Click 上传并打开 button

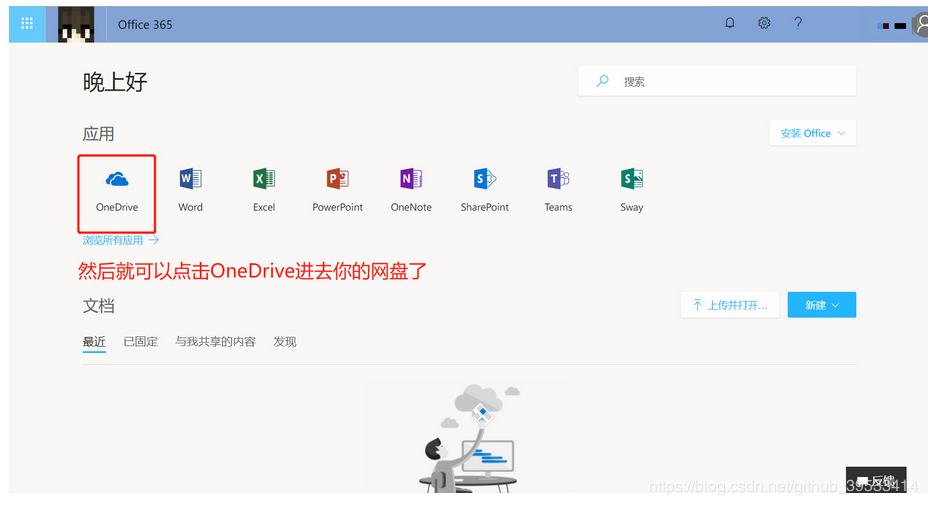tap(730, 305)
